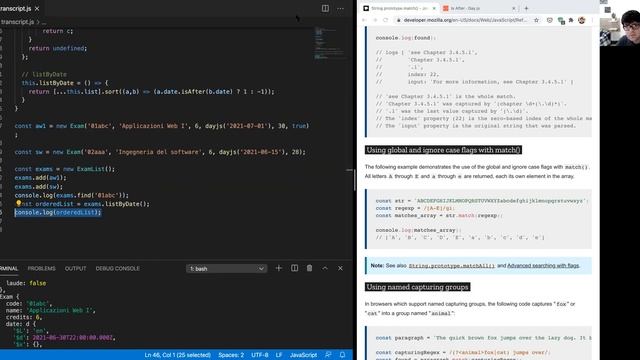Viewport: 640px width, 360px height.
Task: Bookmark this page with the star icon
Action: (536, 20)
